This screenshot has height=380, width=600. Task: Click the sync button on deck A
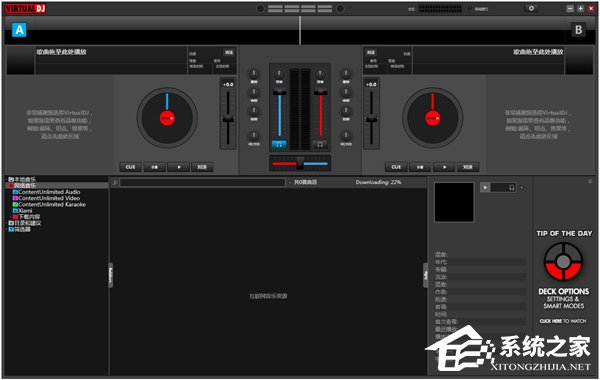pos(202,167)
